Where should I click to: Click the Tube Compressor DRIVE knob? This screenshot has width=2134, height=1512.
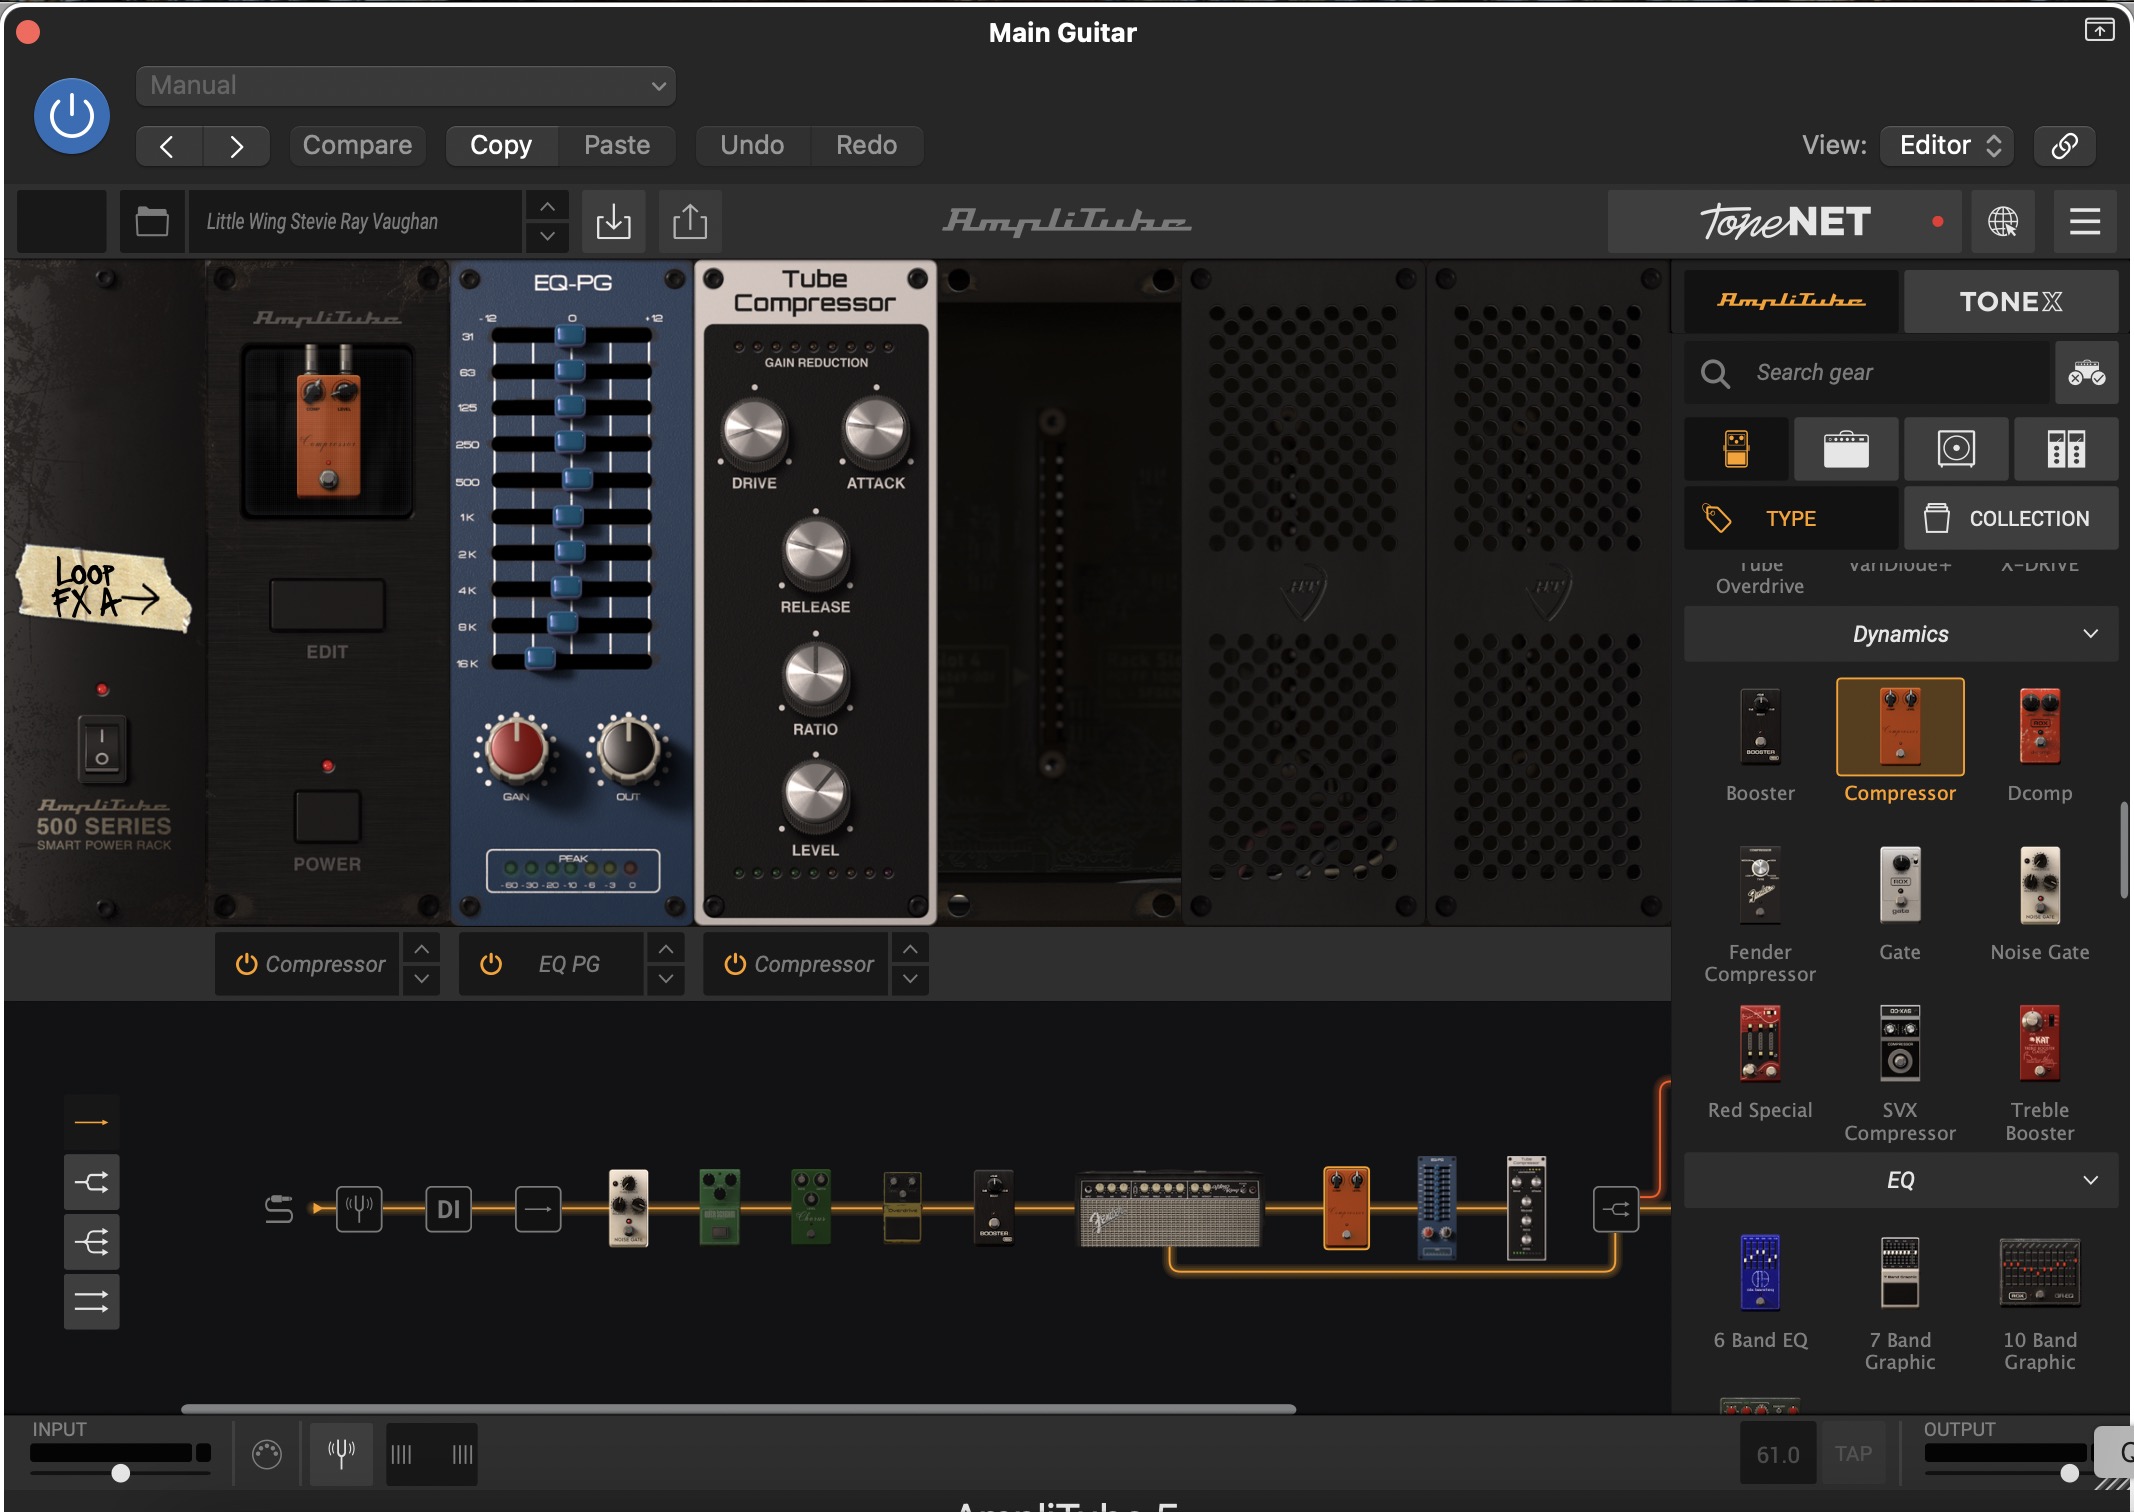click(754, 431)
